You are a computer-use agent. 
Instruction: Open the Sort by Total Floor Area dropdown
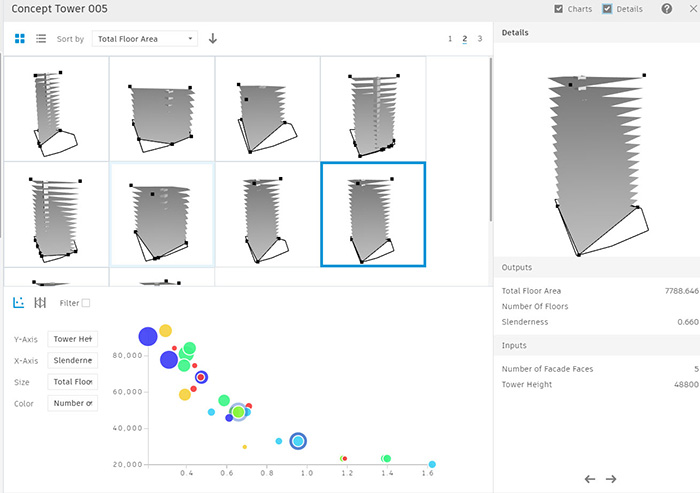click(144, 39)
